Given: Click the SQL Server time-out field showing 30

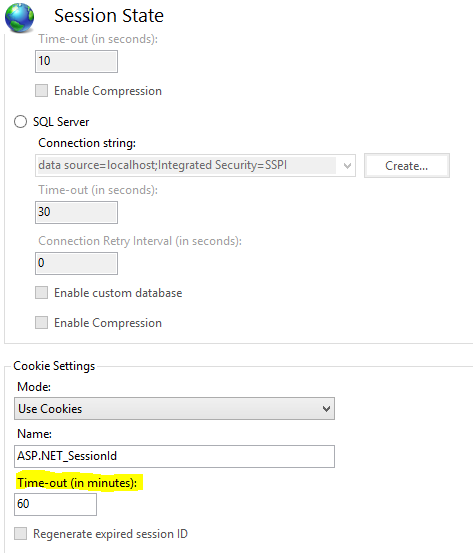Looking at the screenshot, I should click(x=77, y=212).
